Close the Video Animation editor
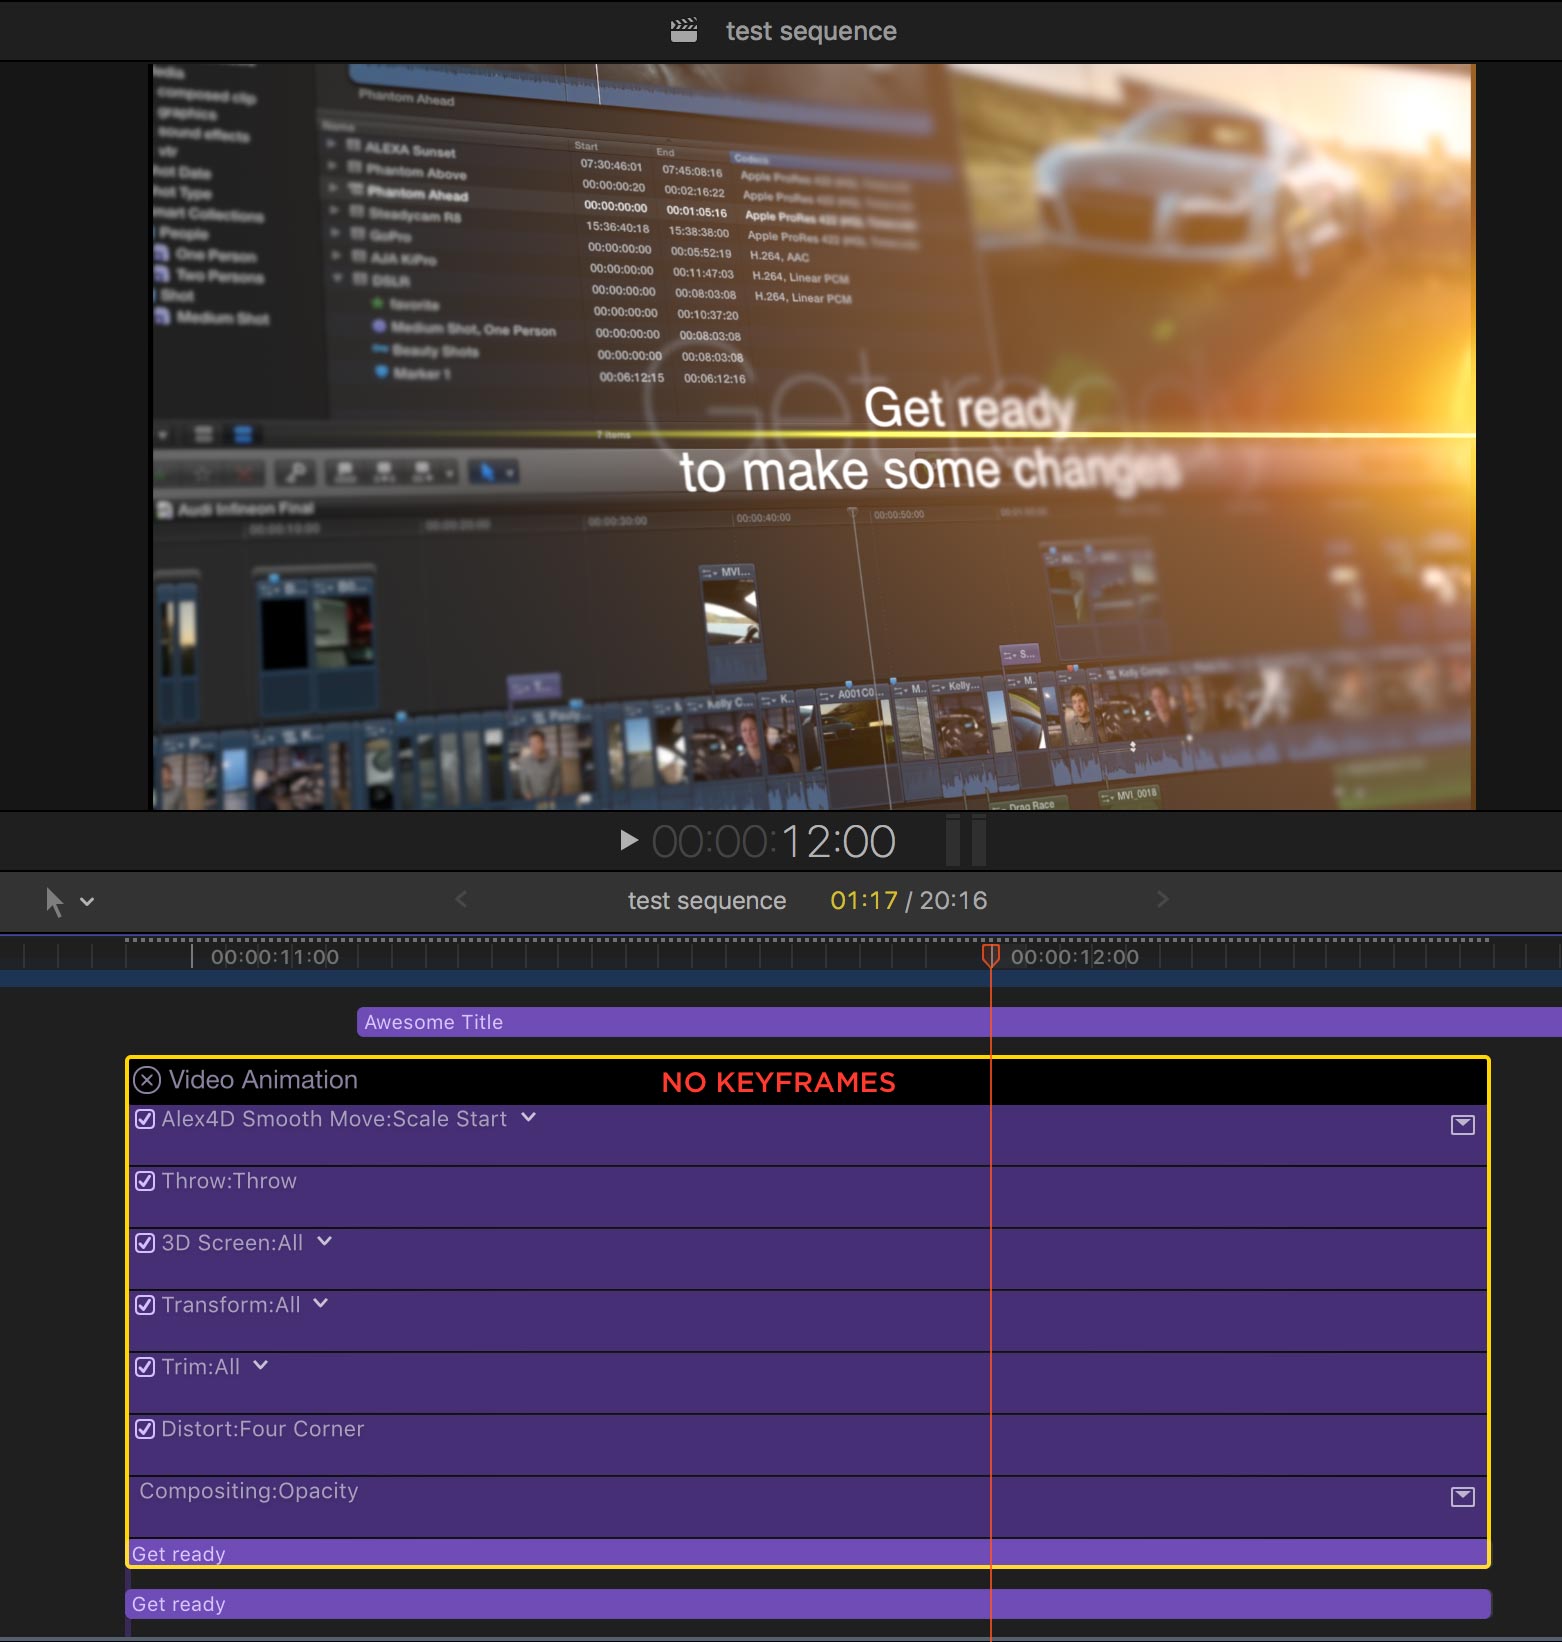The height and width of the screenshot is (1642, 1562). click(x=147, y=1080)
